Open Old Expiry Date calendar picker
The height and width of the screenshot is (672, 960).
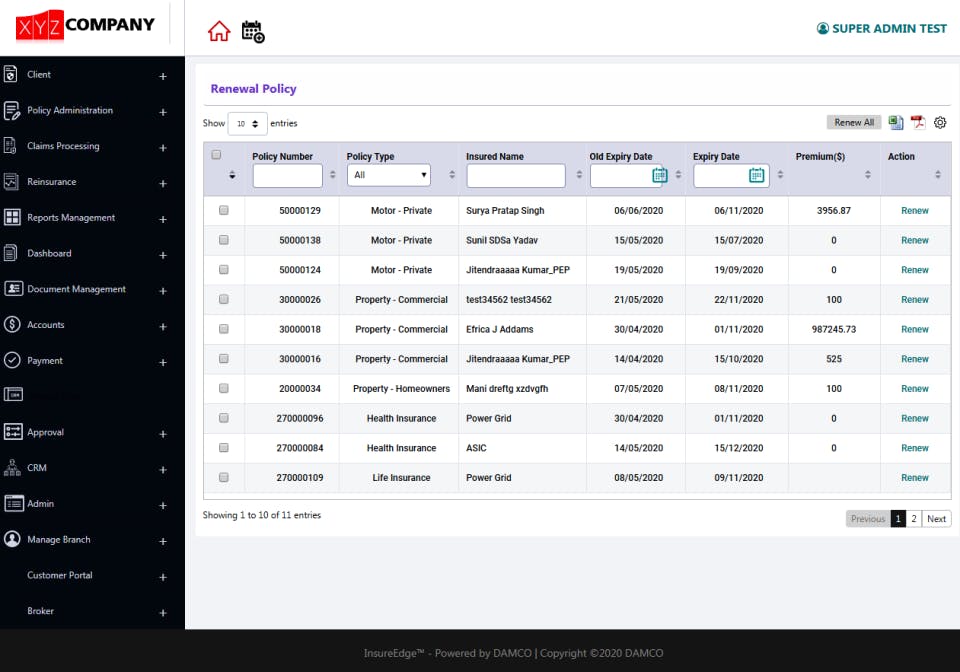659,175
